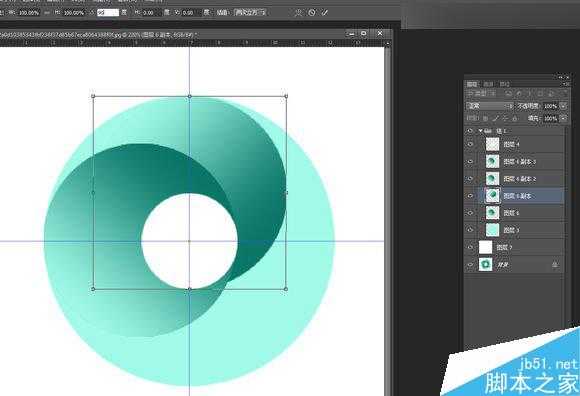
Task: Select the layer named 图层 6 副本 2
Action: (x=520, y=179)
